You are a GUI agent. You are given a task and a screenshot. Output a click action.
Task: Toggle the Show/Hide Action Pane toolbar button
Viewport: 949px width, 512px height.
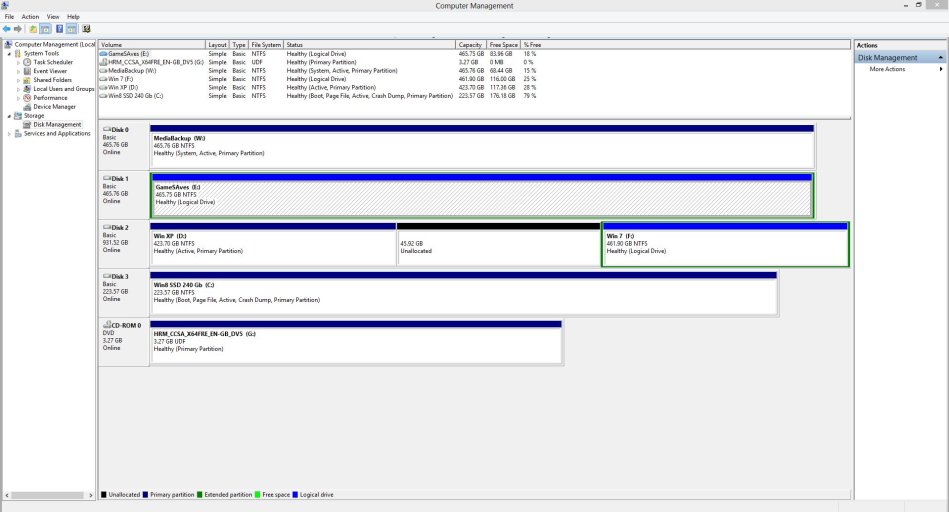(71, 28)
